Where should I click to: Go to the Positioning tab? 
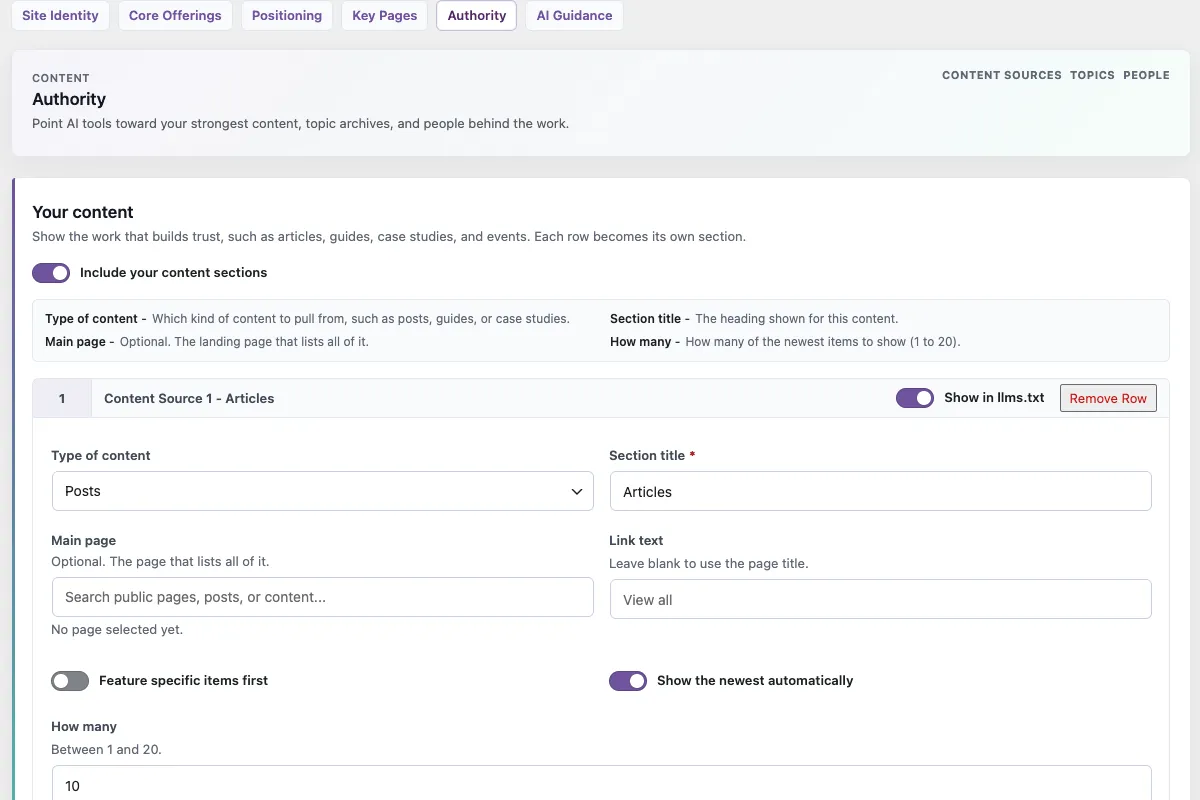click(x=287, y=15)
